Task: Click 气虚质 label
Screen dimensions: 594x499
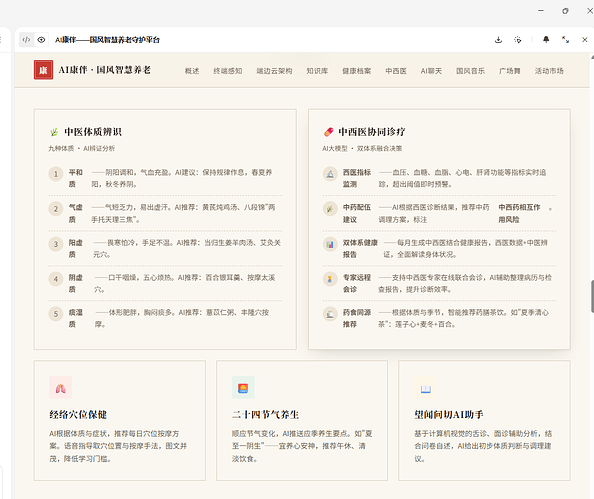Action: coord(75,213)
